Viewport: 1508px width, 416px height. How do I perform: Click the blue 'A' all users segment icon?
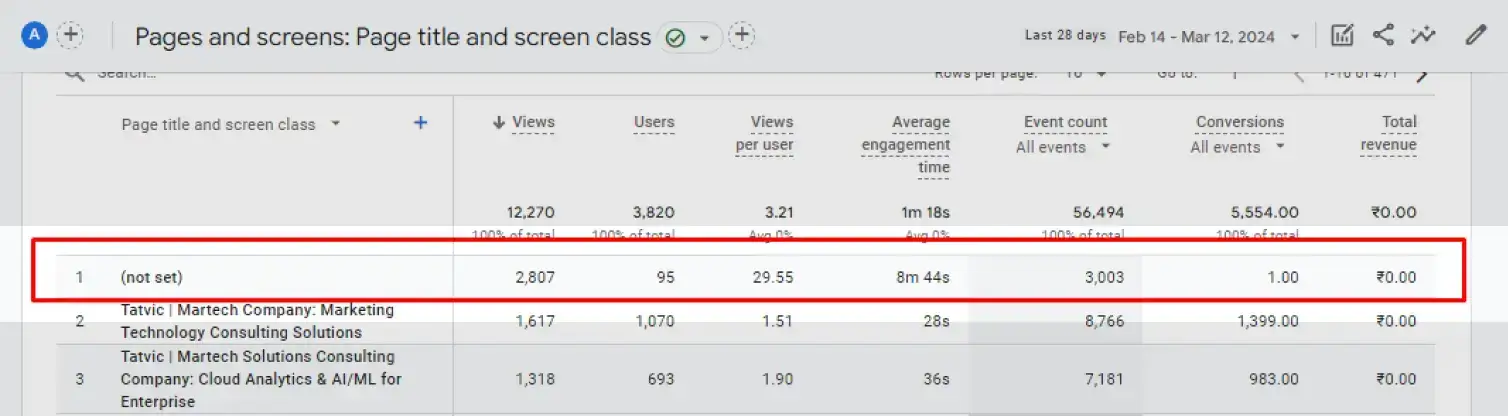pyautogui.click(x=35, y=36)
